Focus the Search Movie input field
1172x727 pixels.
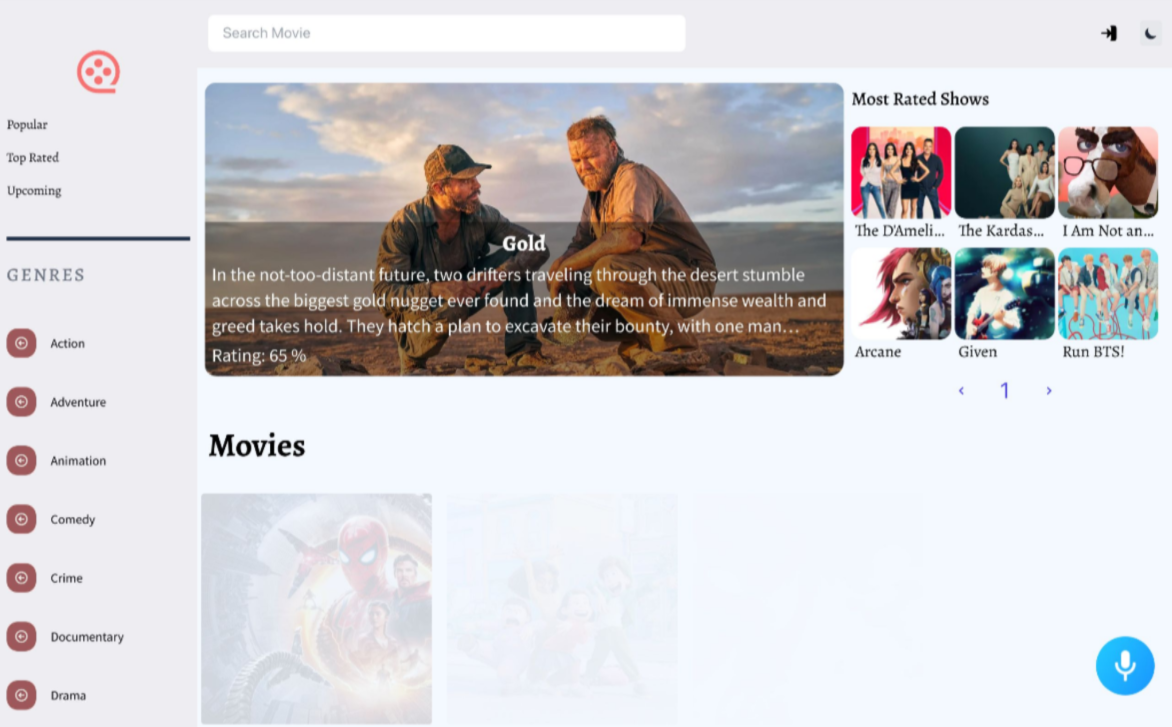[x=446, y=33]
